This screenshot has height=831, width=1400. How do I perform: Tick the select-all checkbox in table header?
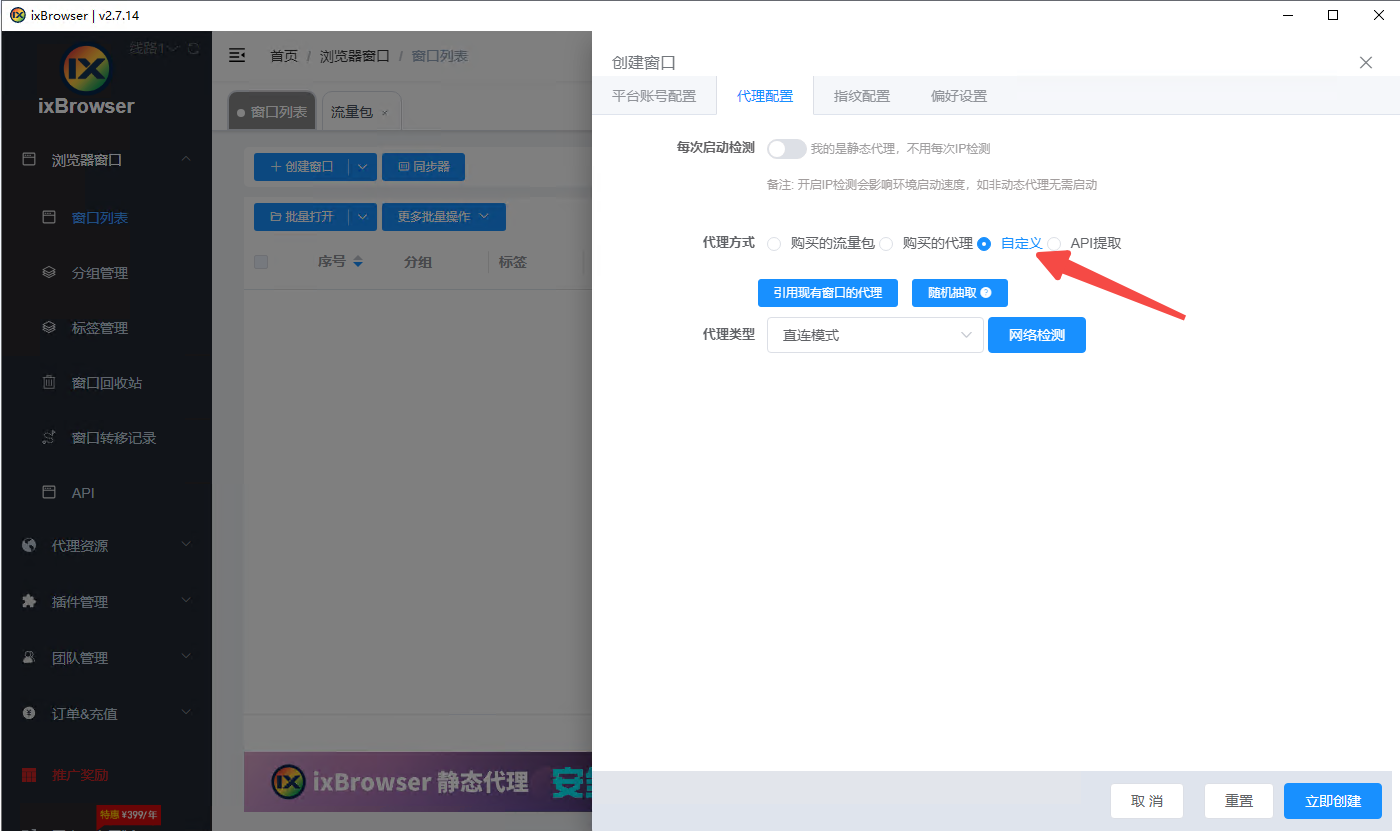[261, 262]
